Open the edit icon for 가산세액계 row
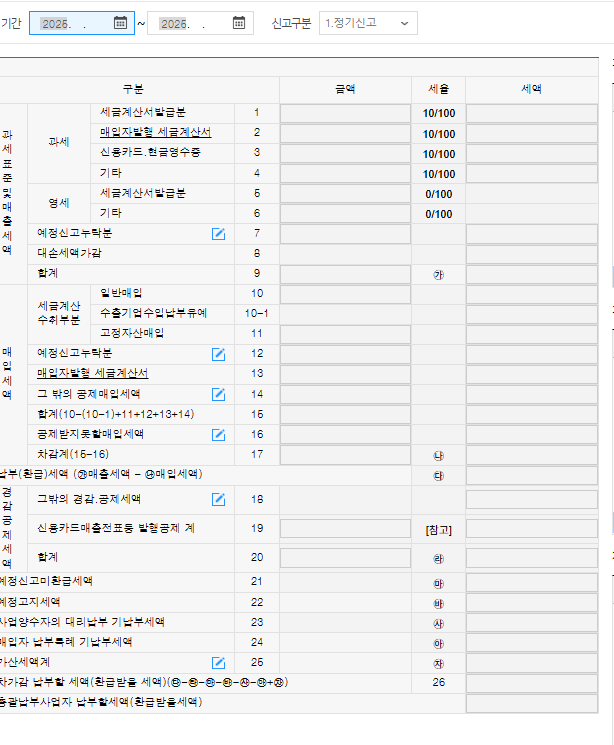 pyautogui.click(x=218, y=663)
